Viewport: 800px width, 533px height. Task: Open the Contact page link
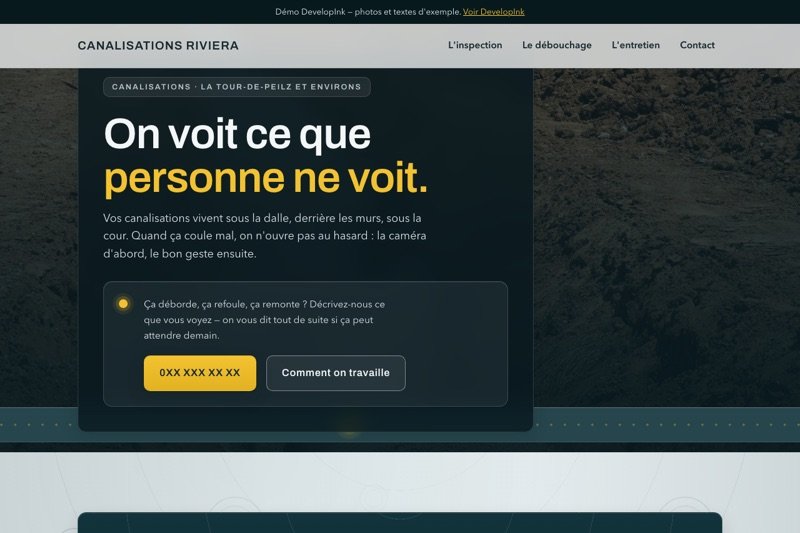697,45
